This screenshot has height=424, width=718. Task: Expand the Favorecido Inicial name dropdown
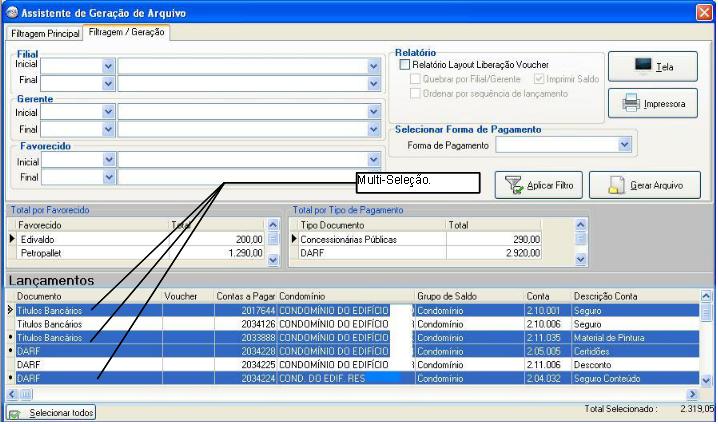pos(374,161)
